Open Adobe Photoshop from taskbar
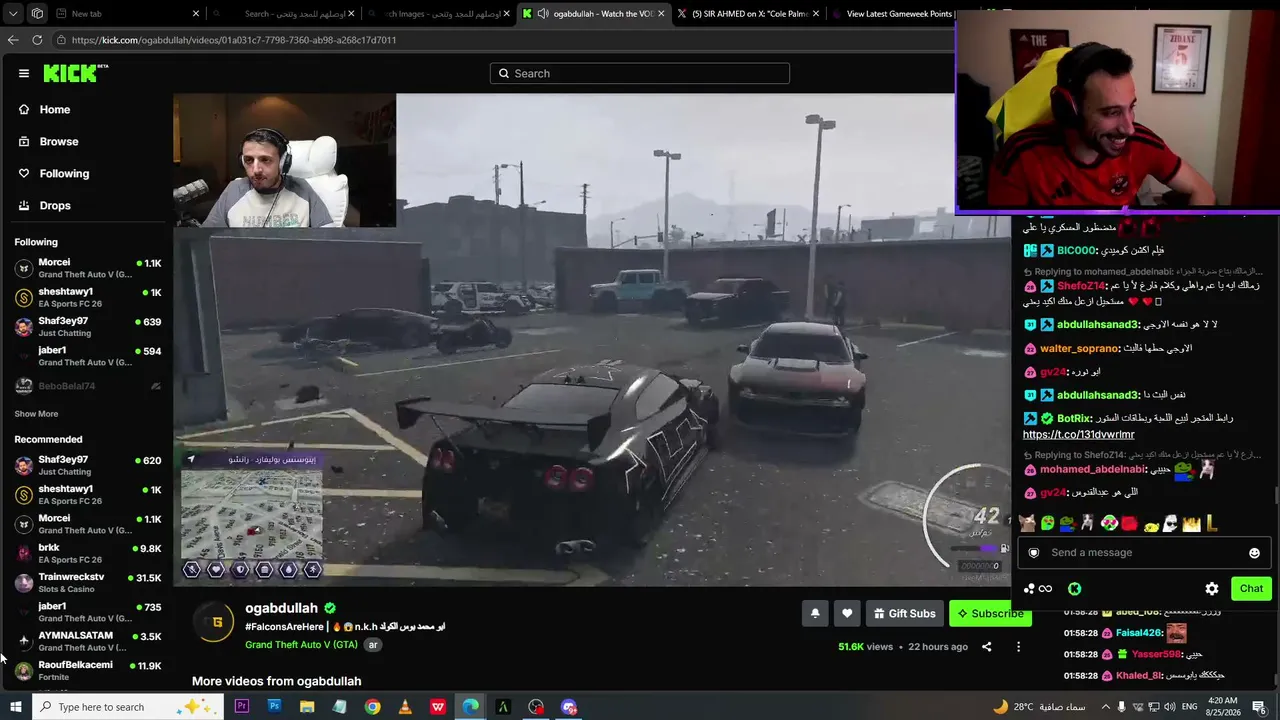1280x720 pixels. pos(274,707)
